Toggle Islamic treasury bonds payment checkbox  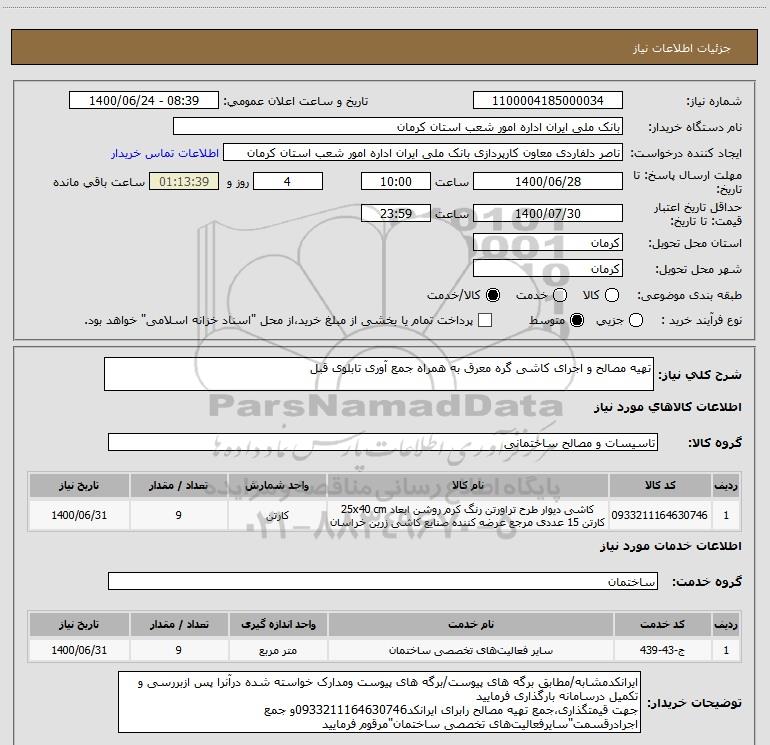coord(485,320)
